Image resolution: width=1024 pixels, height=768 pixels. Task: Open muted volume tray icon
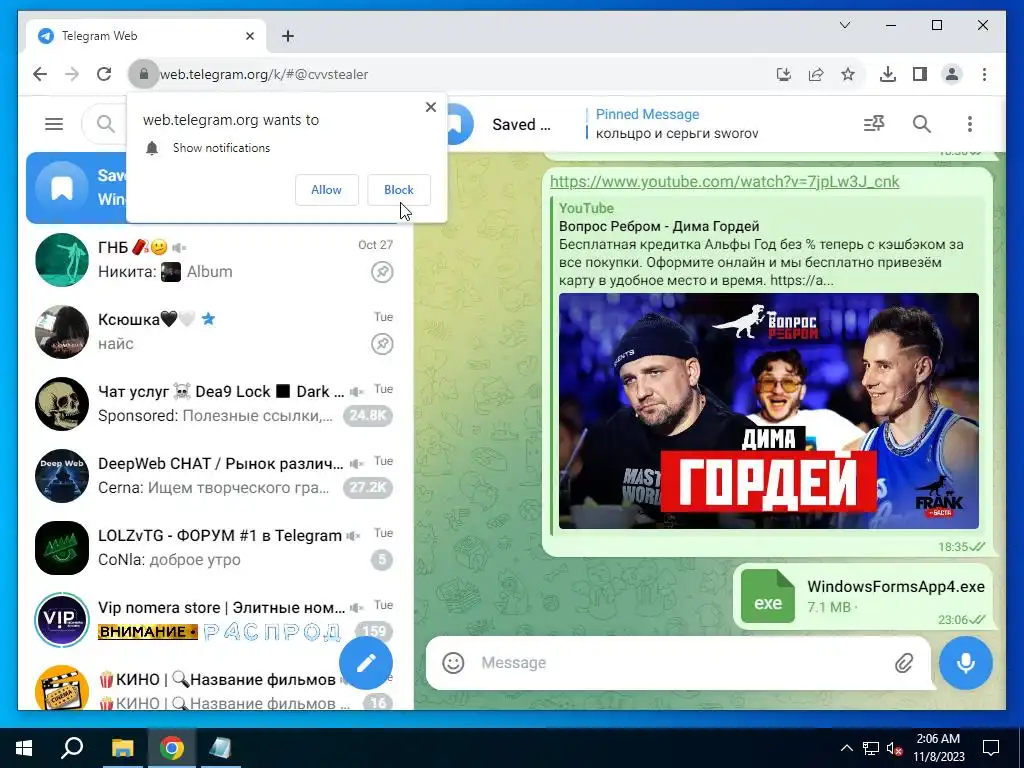894,748
